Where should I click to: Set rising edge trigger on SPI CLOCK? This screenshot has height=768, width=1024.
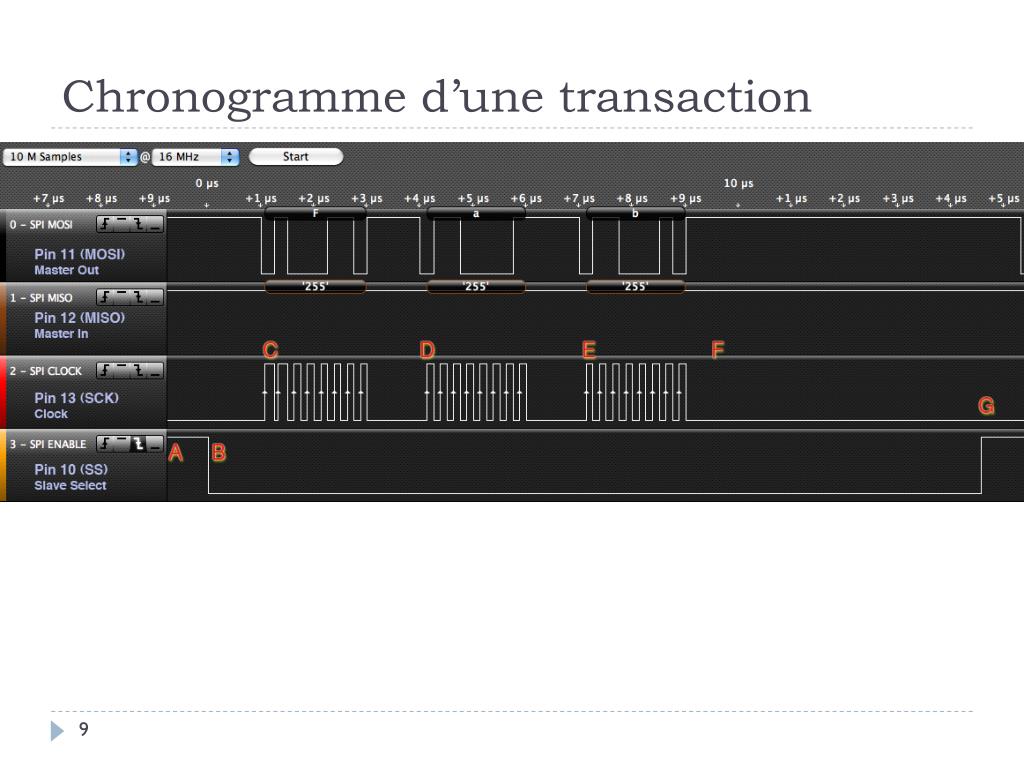[105, 371]
